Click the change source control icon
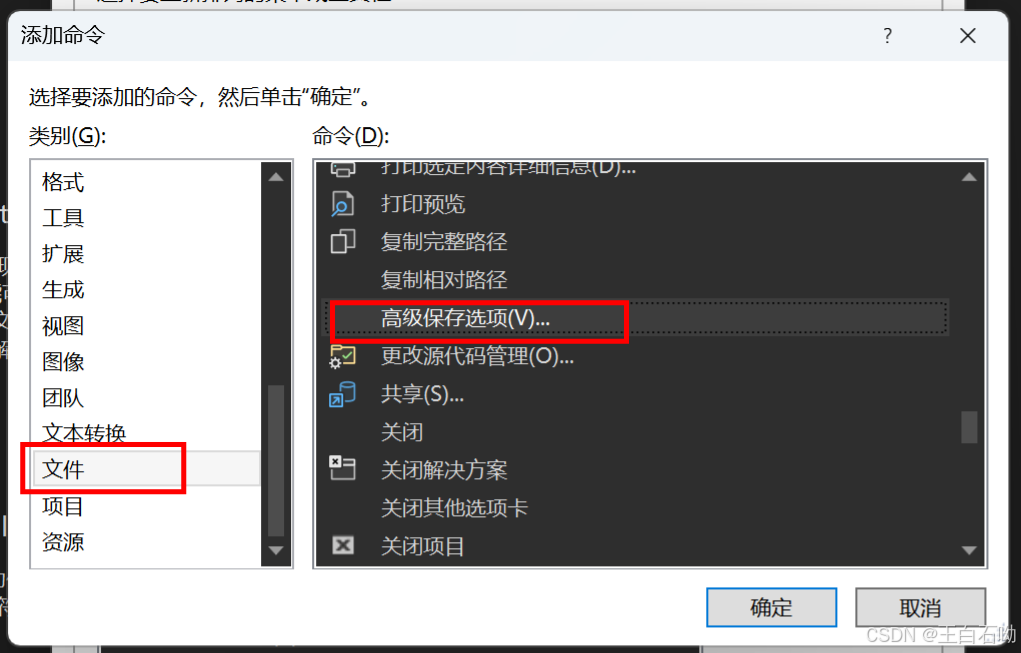The image size is (1021, 653). coord(343,356)
